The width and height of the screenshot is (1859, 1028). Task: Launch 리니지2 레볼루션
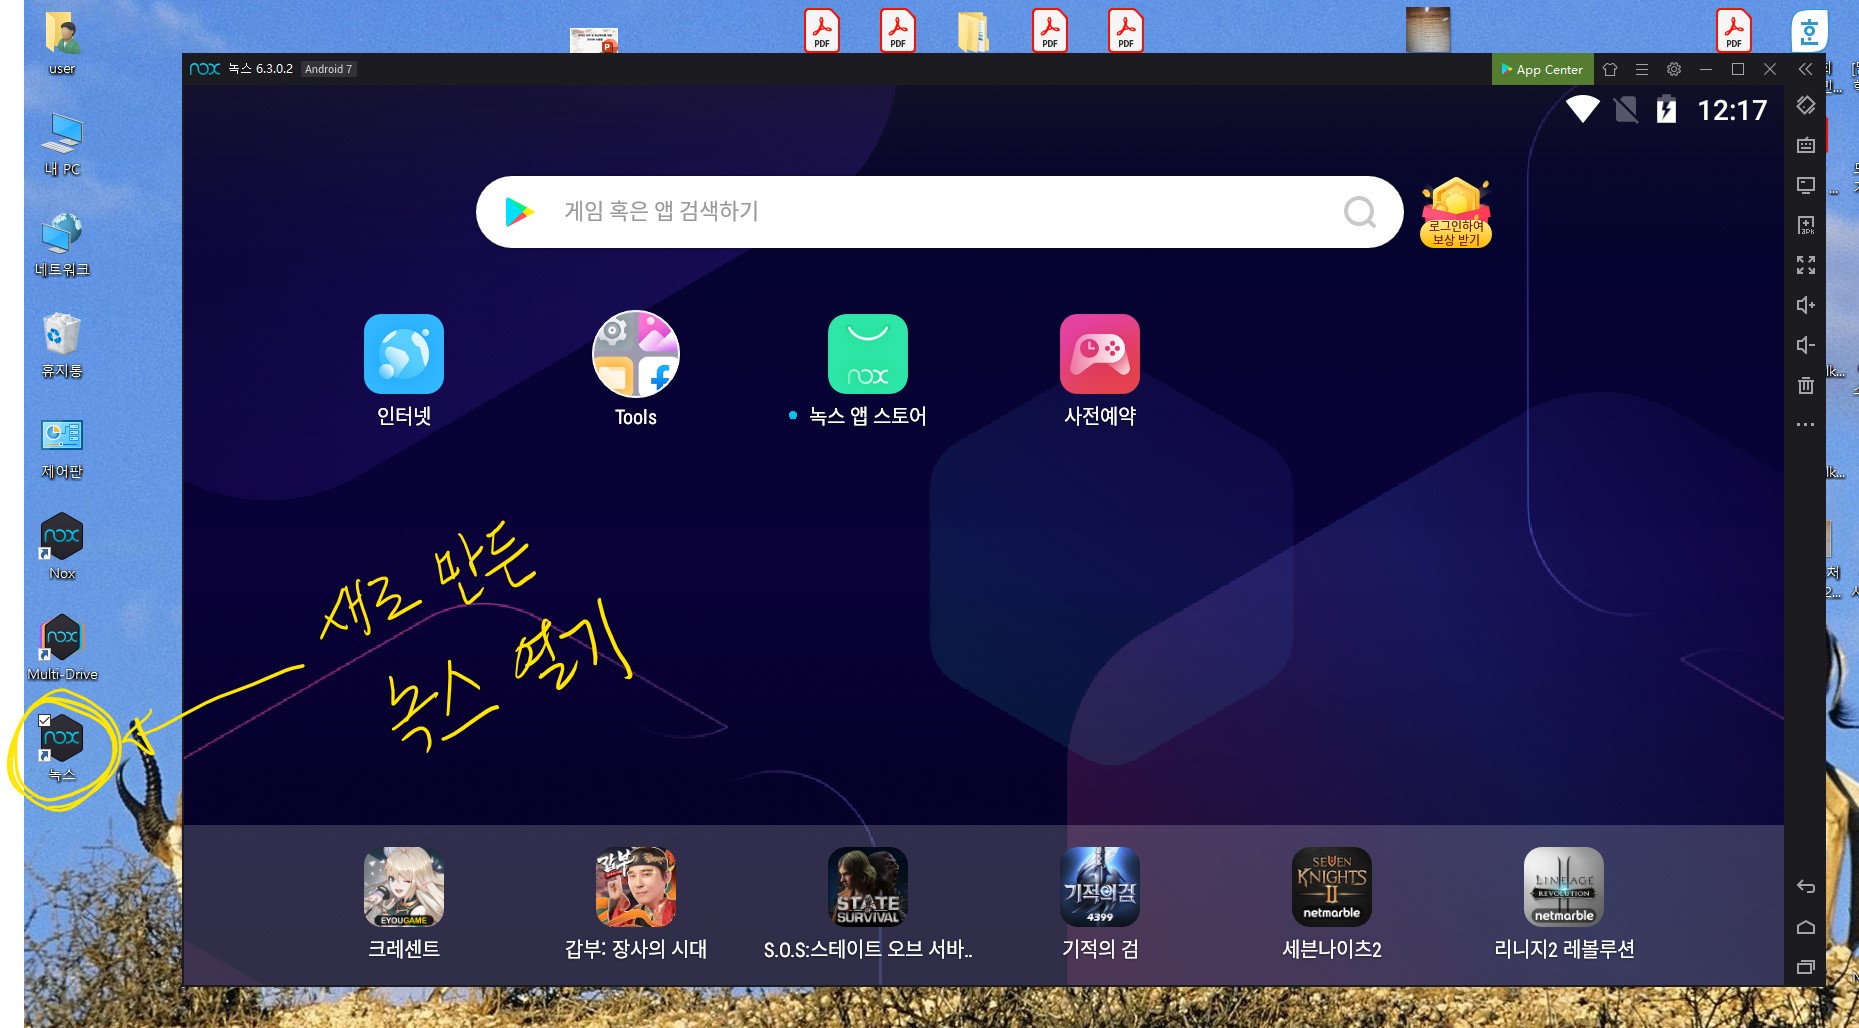click(1564, 887)
